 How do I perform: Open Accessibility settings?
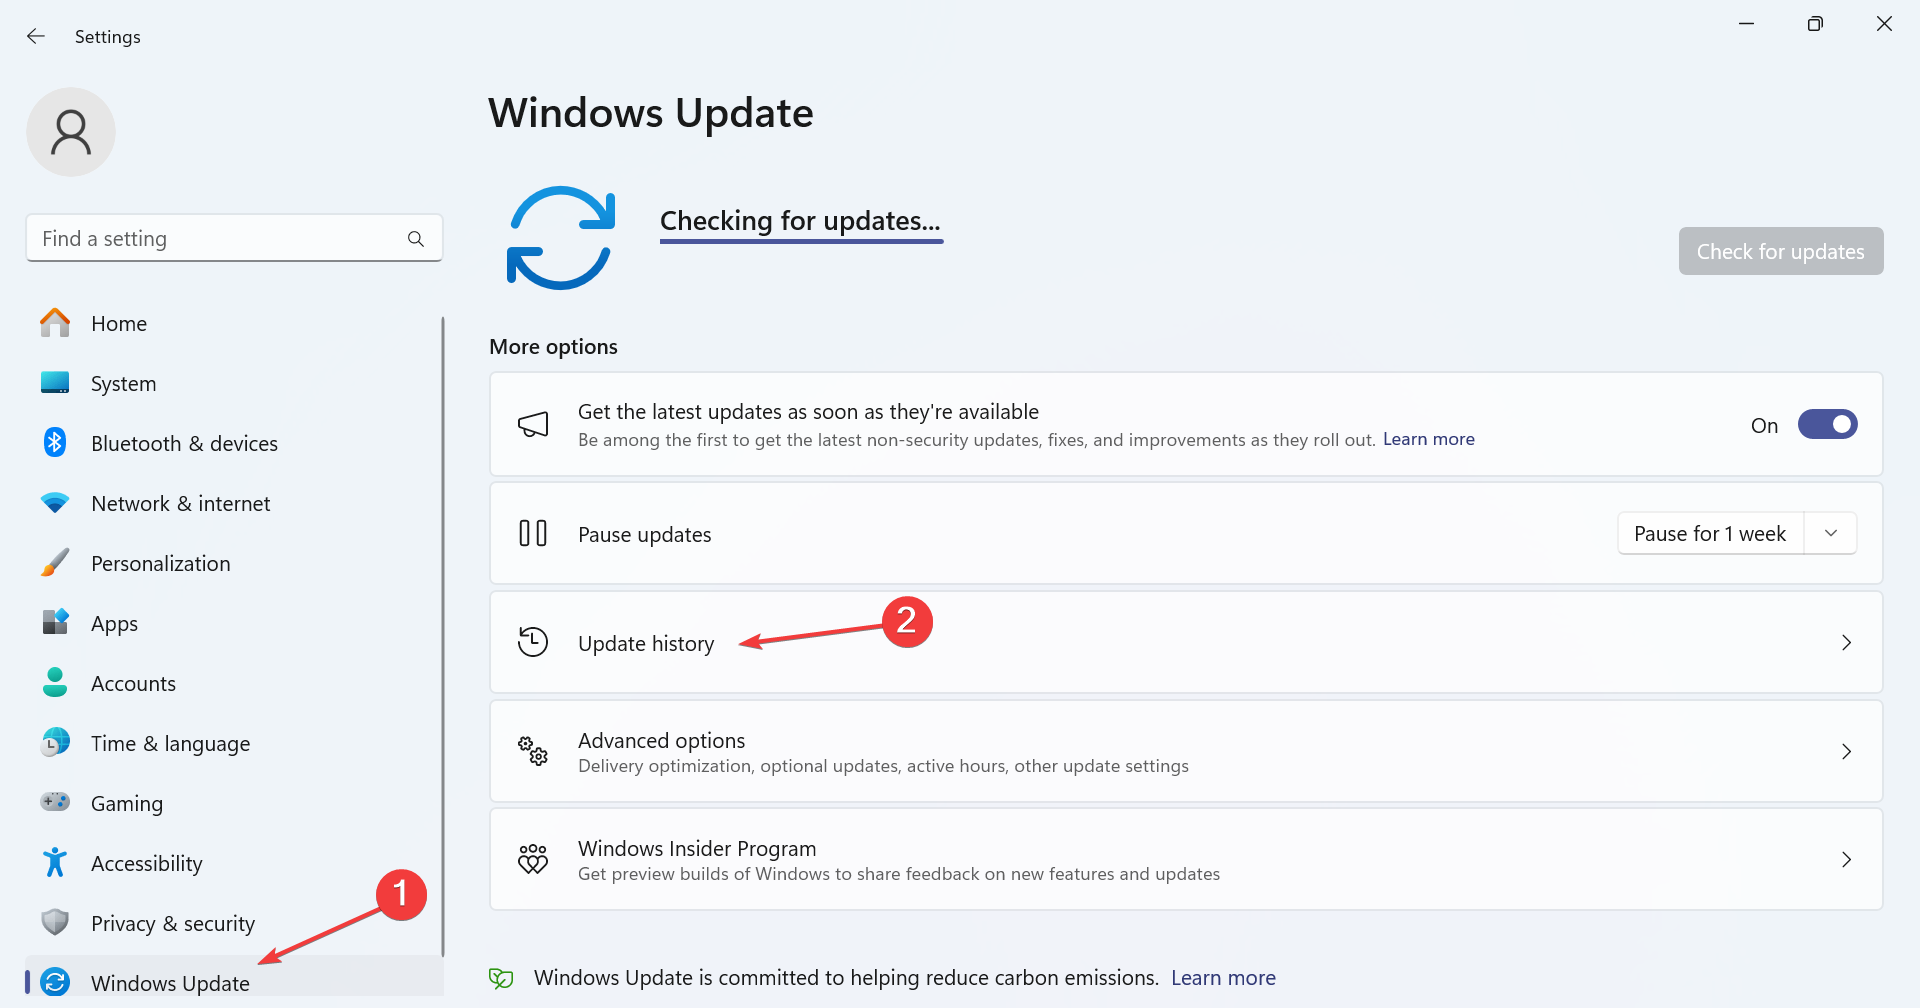click(x=233, y=863)
